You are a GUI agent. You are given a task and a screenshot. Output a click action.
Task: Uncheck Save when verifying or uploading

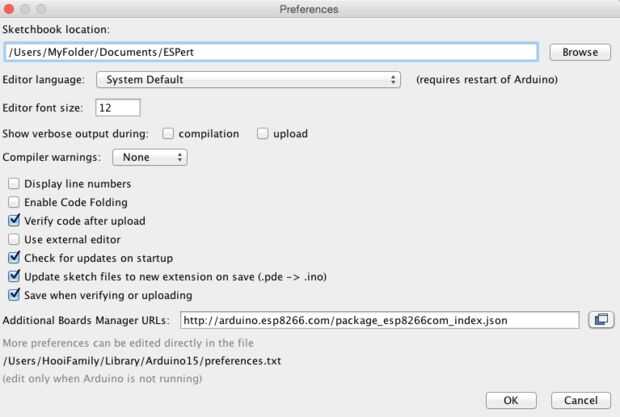coord(14,295)
